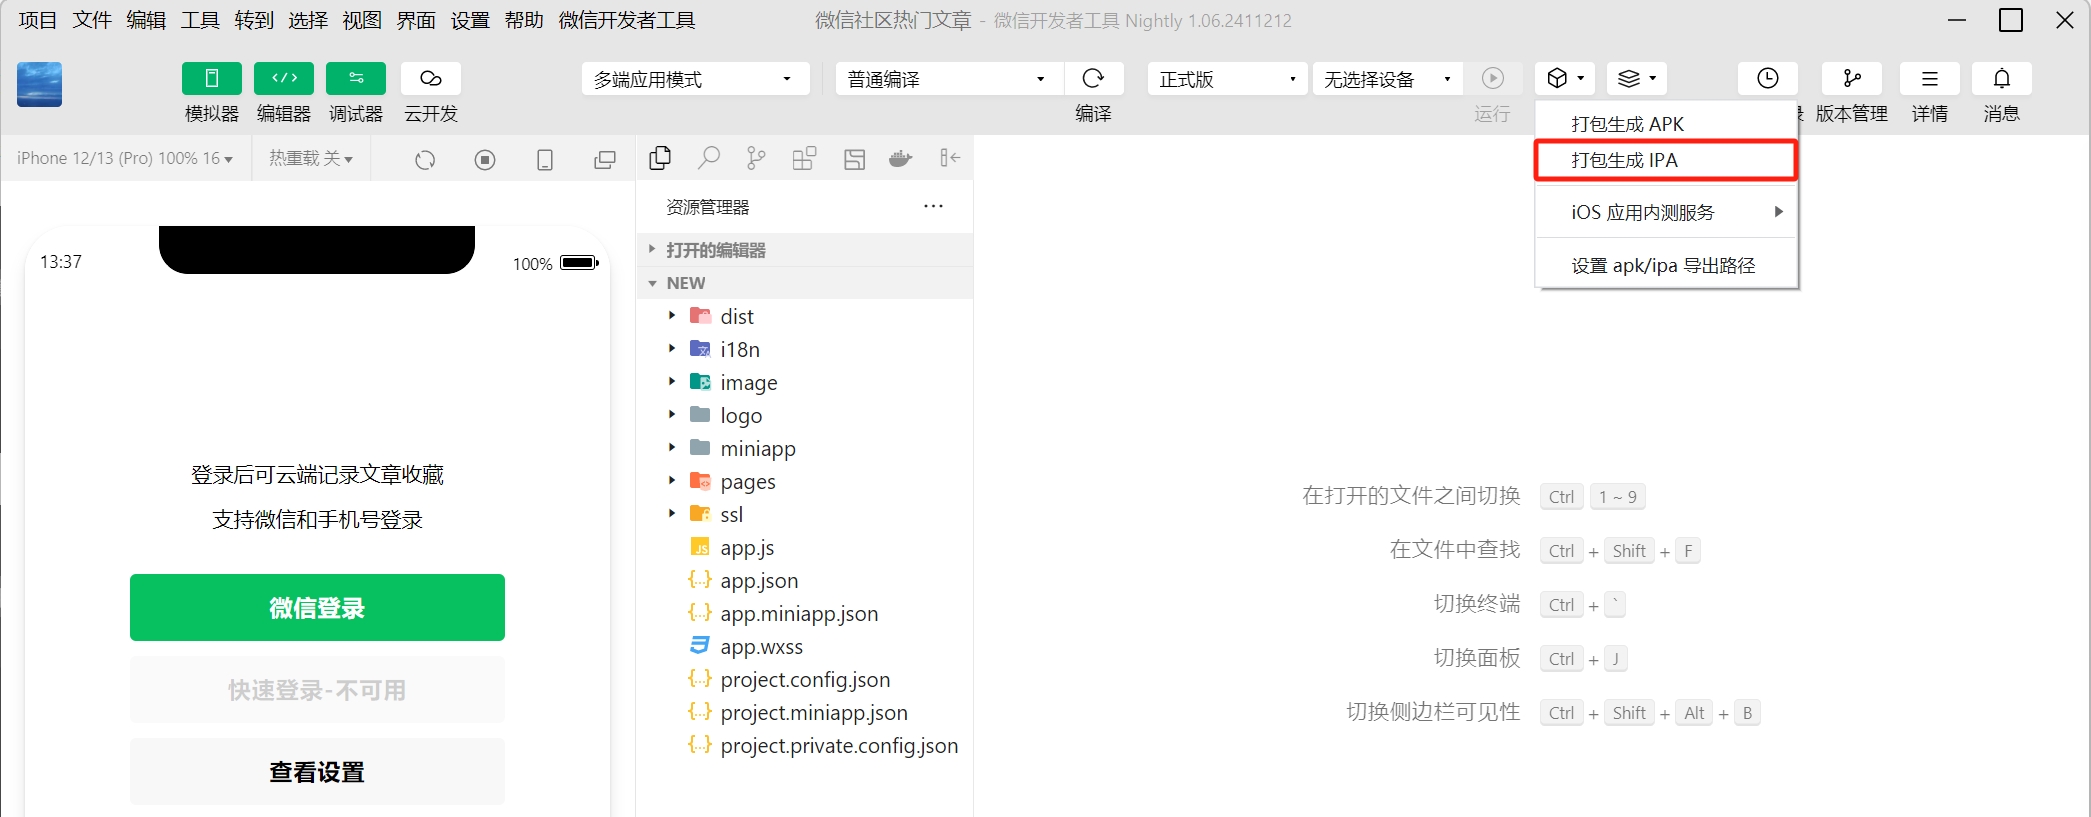The image size is (2091, 817).
Task: Toggle the editor (编辑器) panel
Action: coord(284,79)
